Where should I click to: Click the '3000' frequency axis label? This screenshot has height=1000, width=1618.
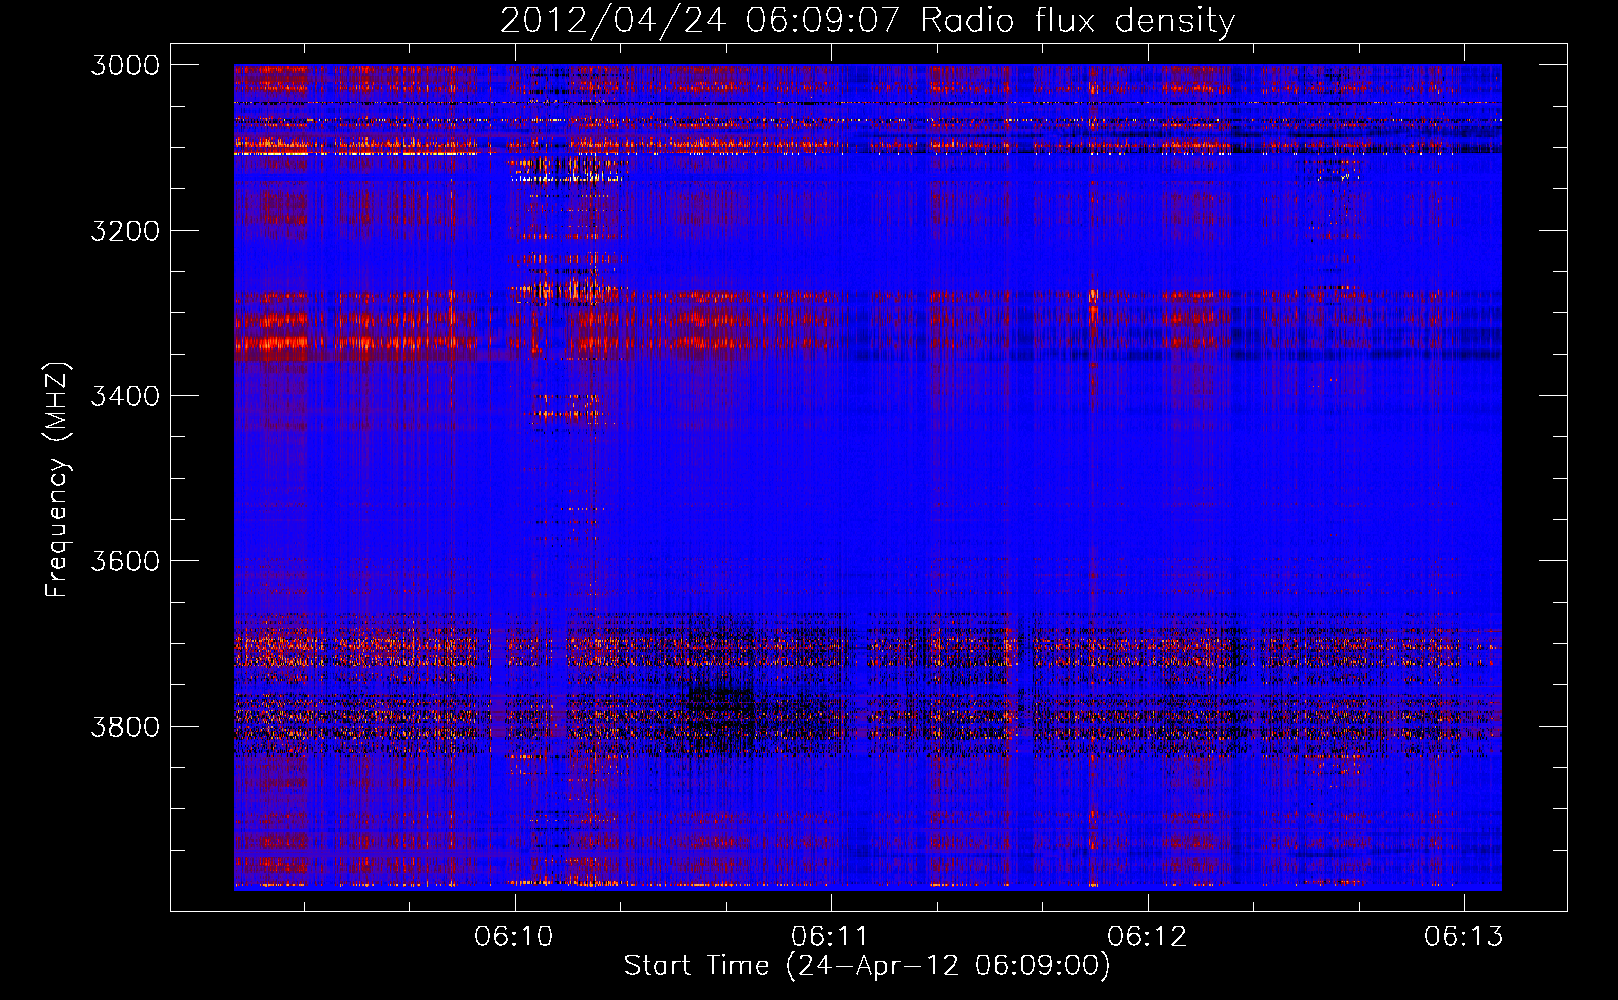click(x=125, y=65)
